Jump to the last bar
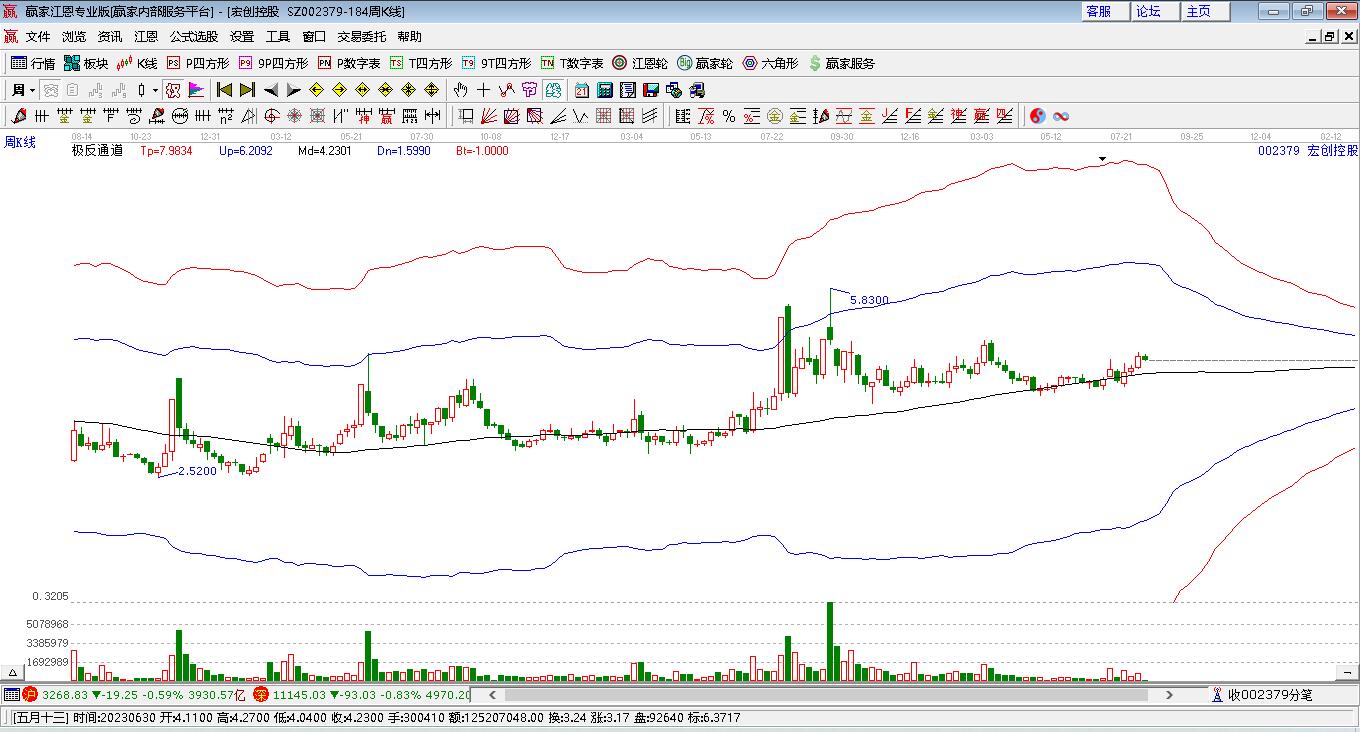 [247, 90]
